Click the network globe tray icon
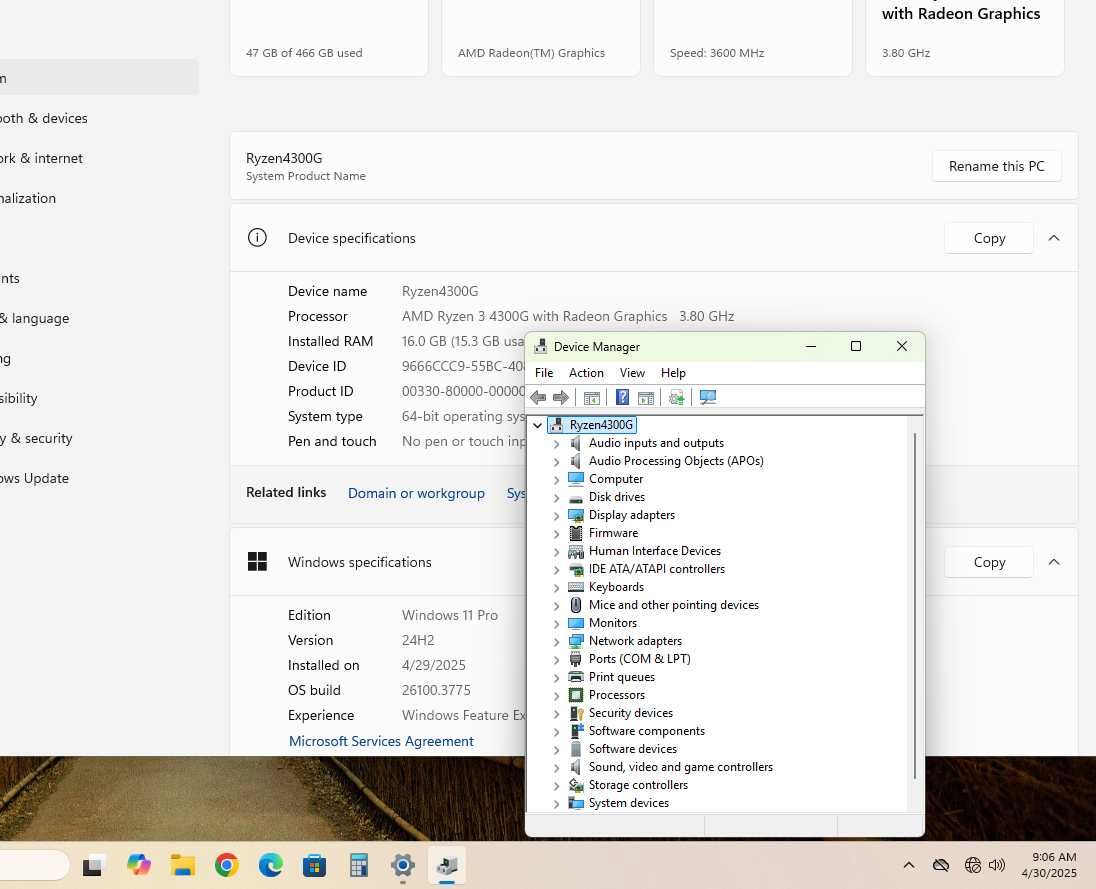1096x889 pixels. [x=972, y=865]
